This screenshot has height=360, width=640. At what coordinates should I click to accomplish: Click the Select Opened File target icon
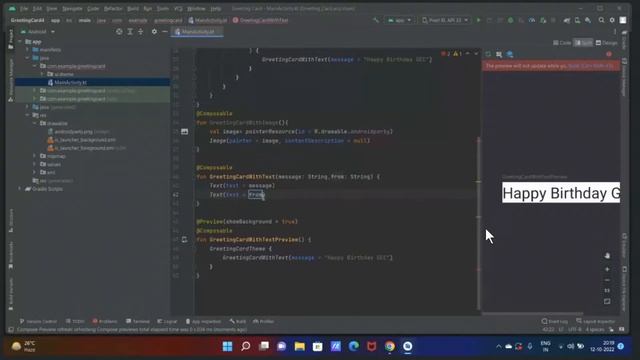click(x=119, y=31)
